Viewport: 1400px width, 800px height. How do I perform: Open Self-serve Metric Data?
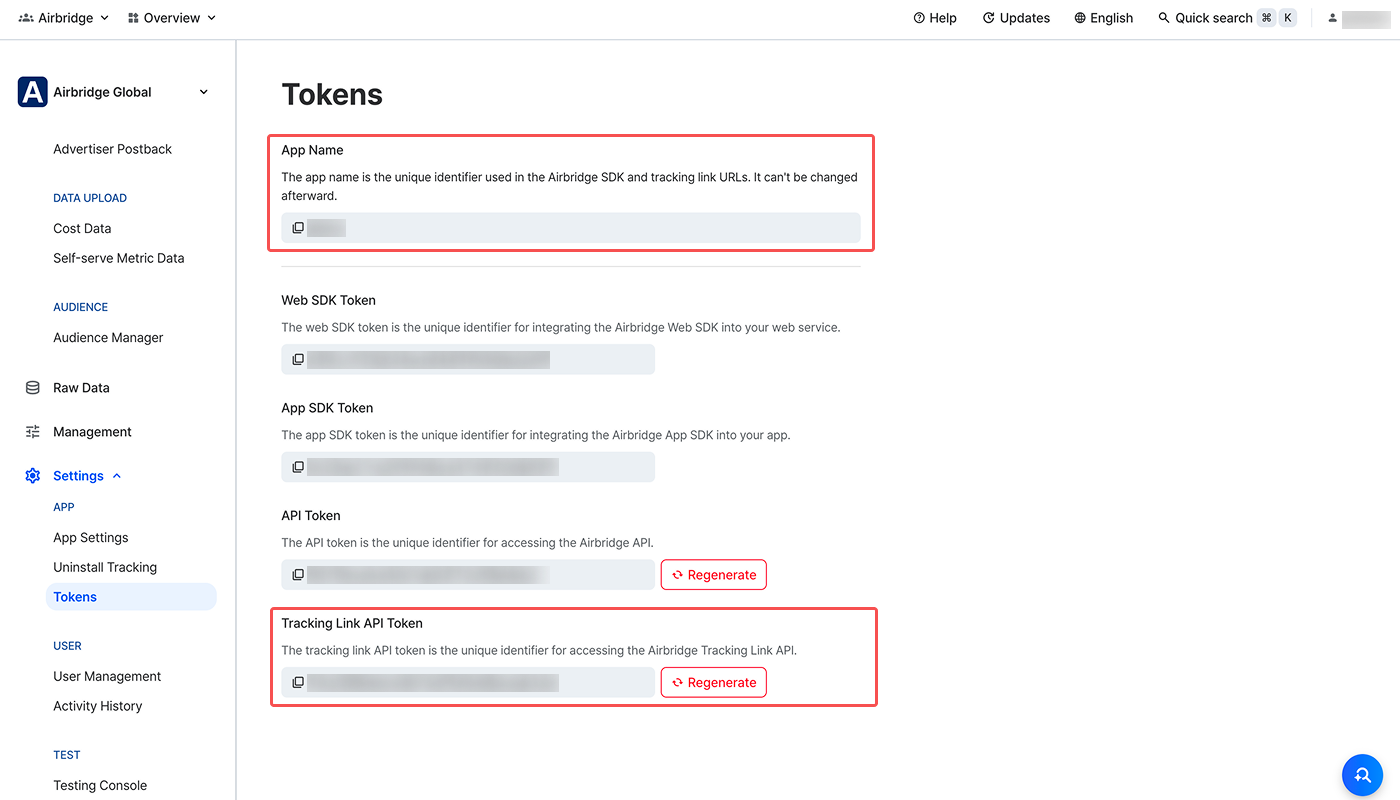click(119, 258)
